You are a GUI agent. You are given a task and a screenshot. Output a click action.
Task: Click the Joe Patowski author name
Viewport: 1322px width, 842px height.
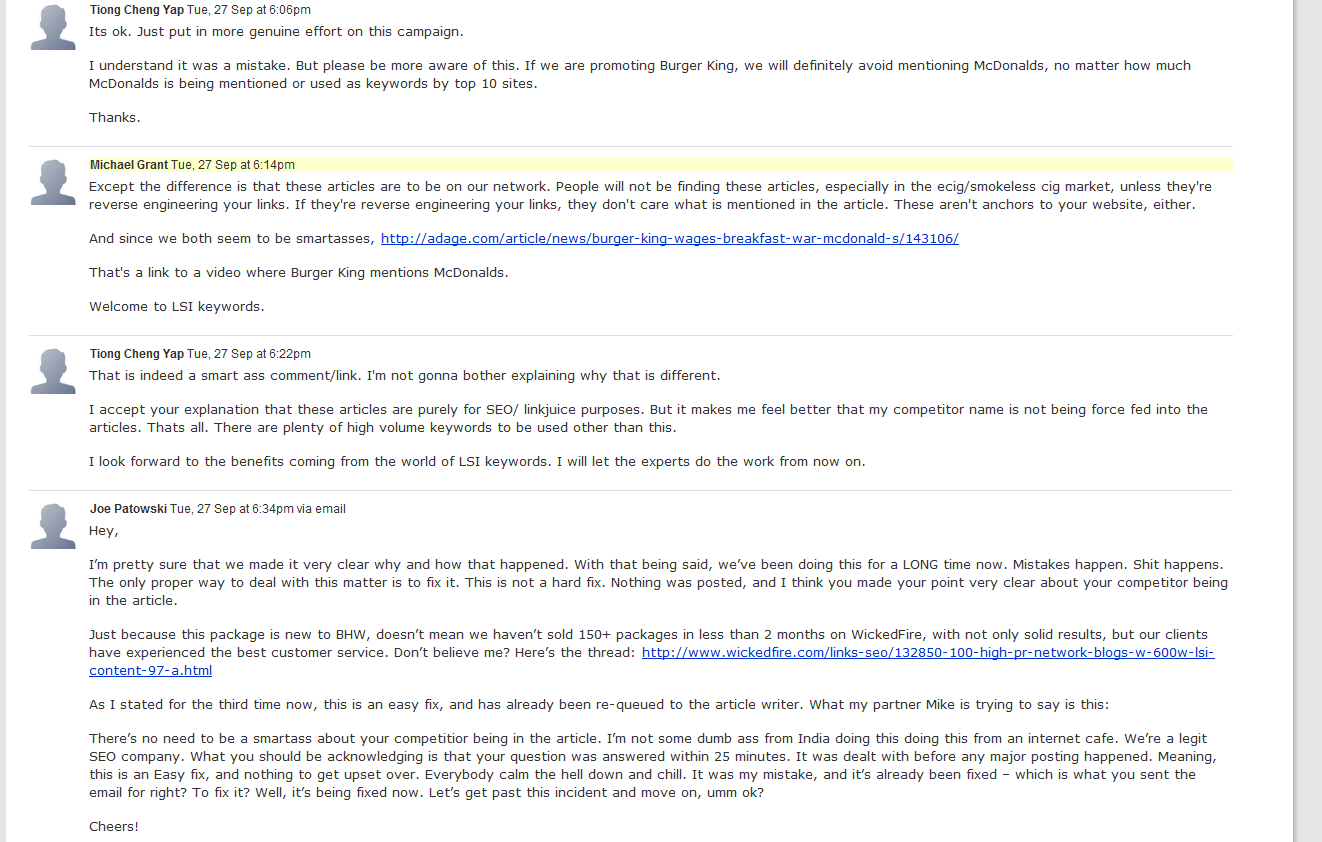coord(128,509)
